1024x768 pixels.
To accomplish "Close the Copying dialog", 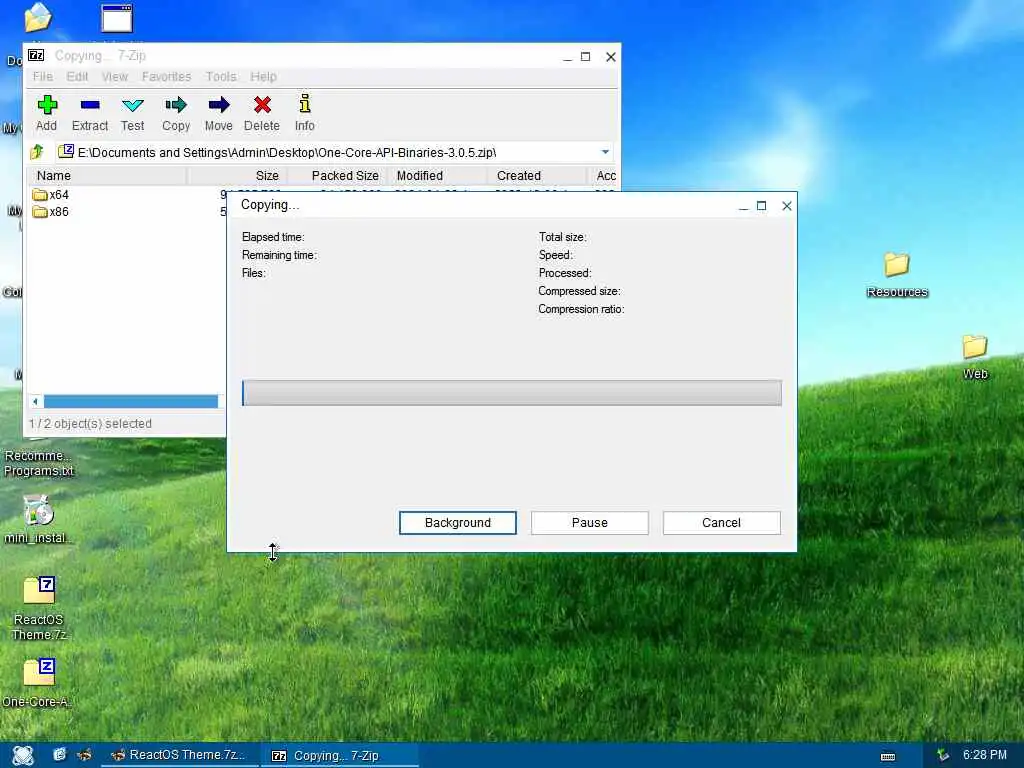I will pyautogui.click(x=787, y=206).
